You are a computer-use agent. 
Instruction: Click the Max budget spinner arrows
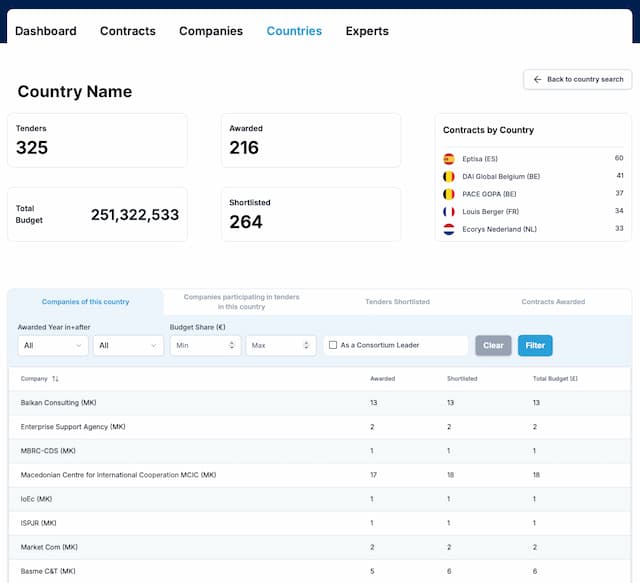click(306, 345)
